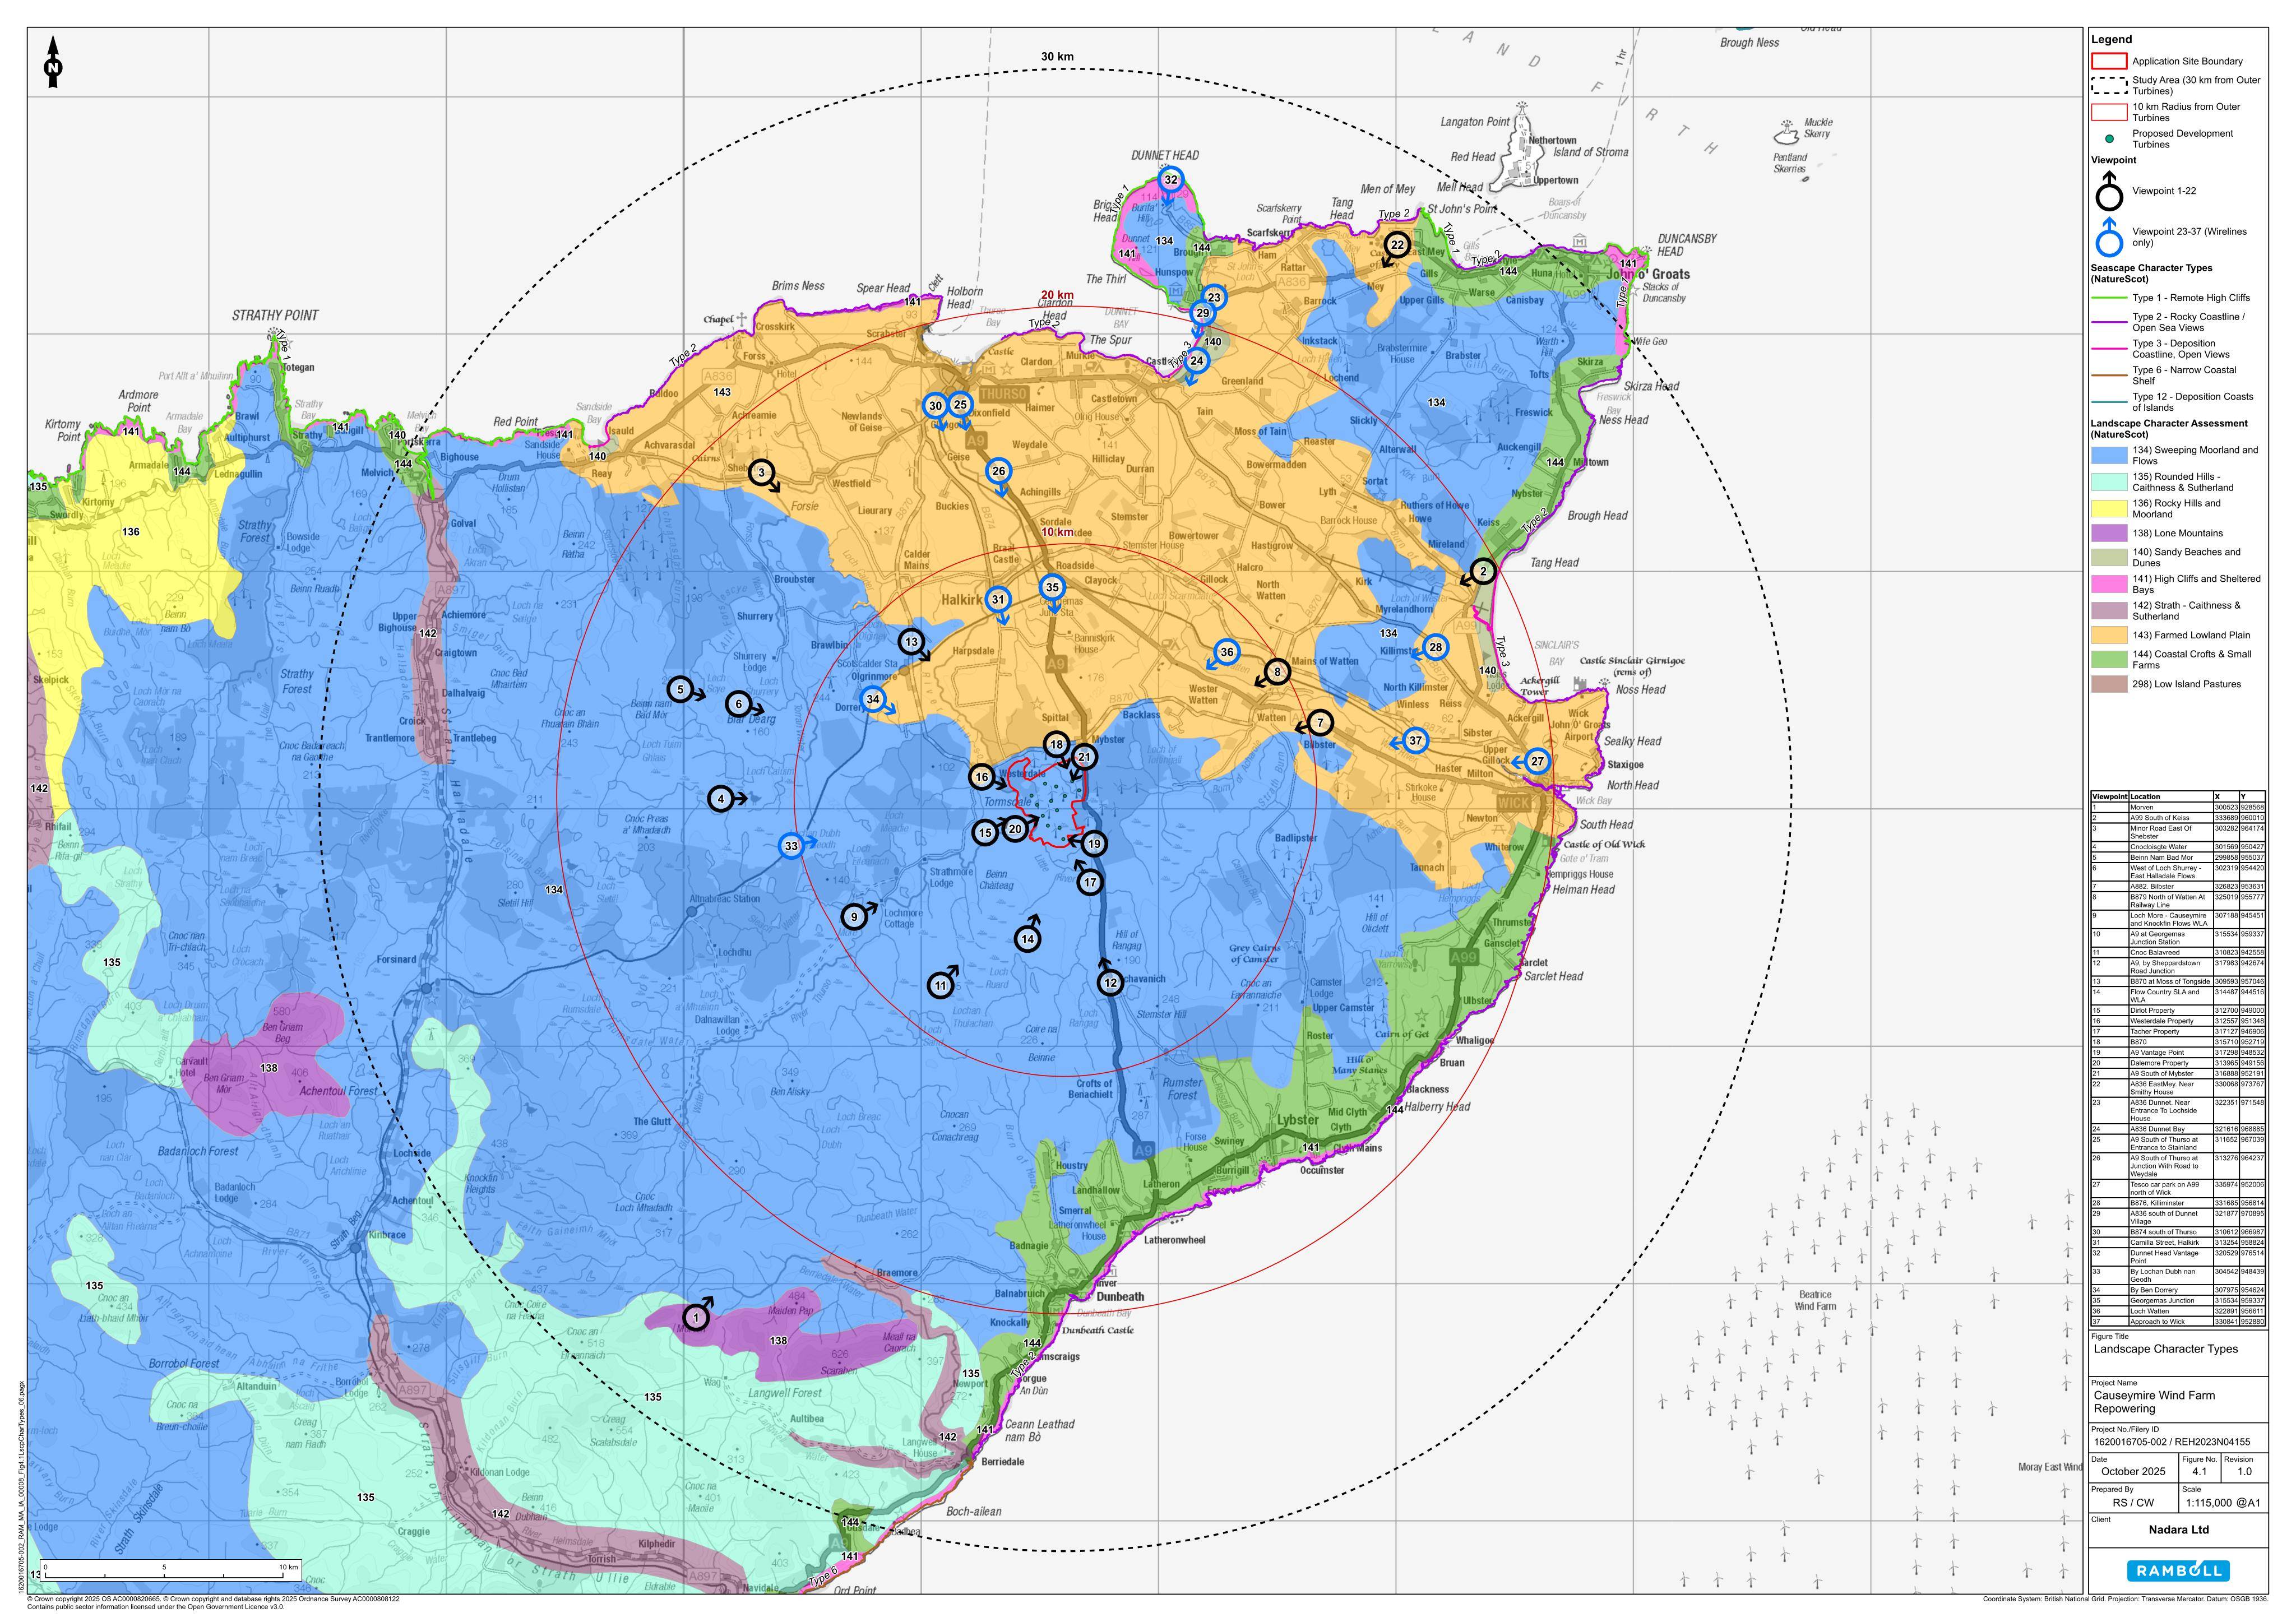Click the Beatrice Wind Farm label
The width and height of the screenshot is (2296, 1622).
1815,1300
